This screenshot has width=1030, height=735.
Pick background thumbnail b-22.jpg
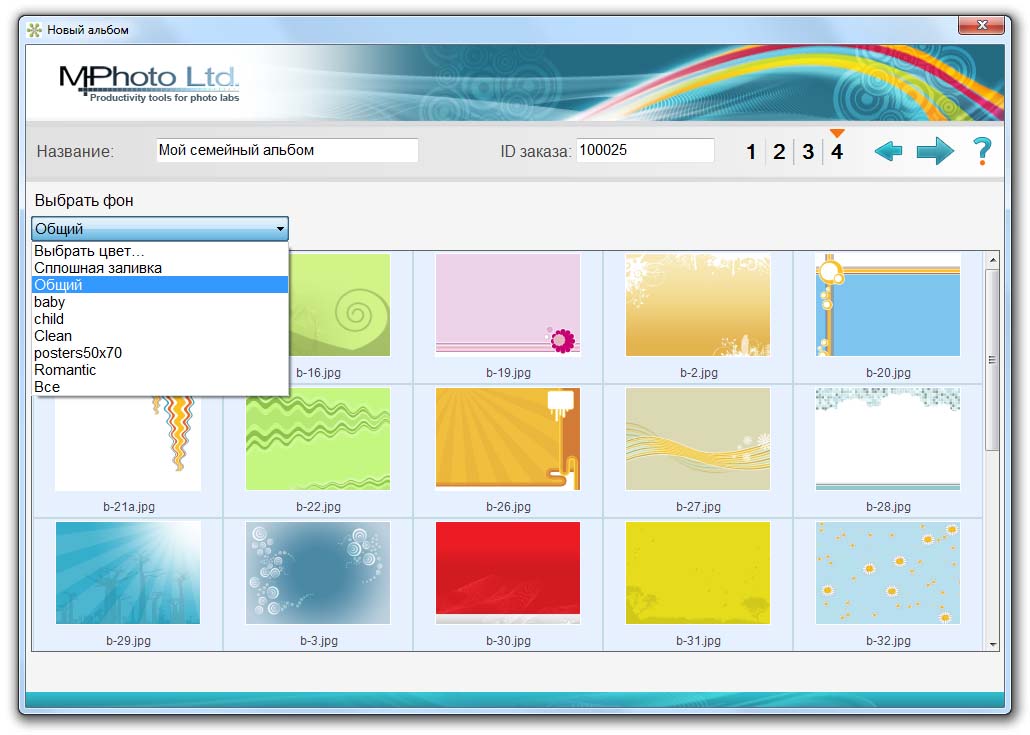[318, 439]
